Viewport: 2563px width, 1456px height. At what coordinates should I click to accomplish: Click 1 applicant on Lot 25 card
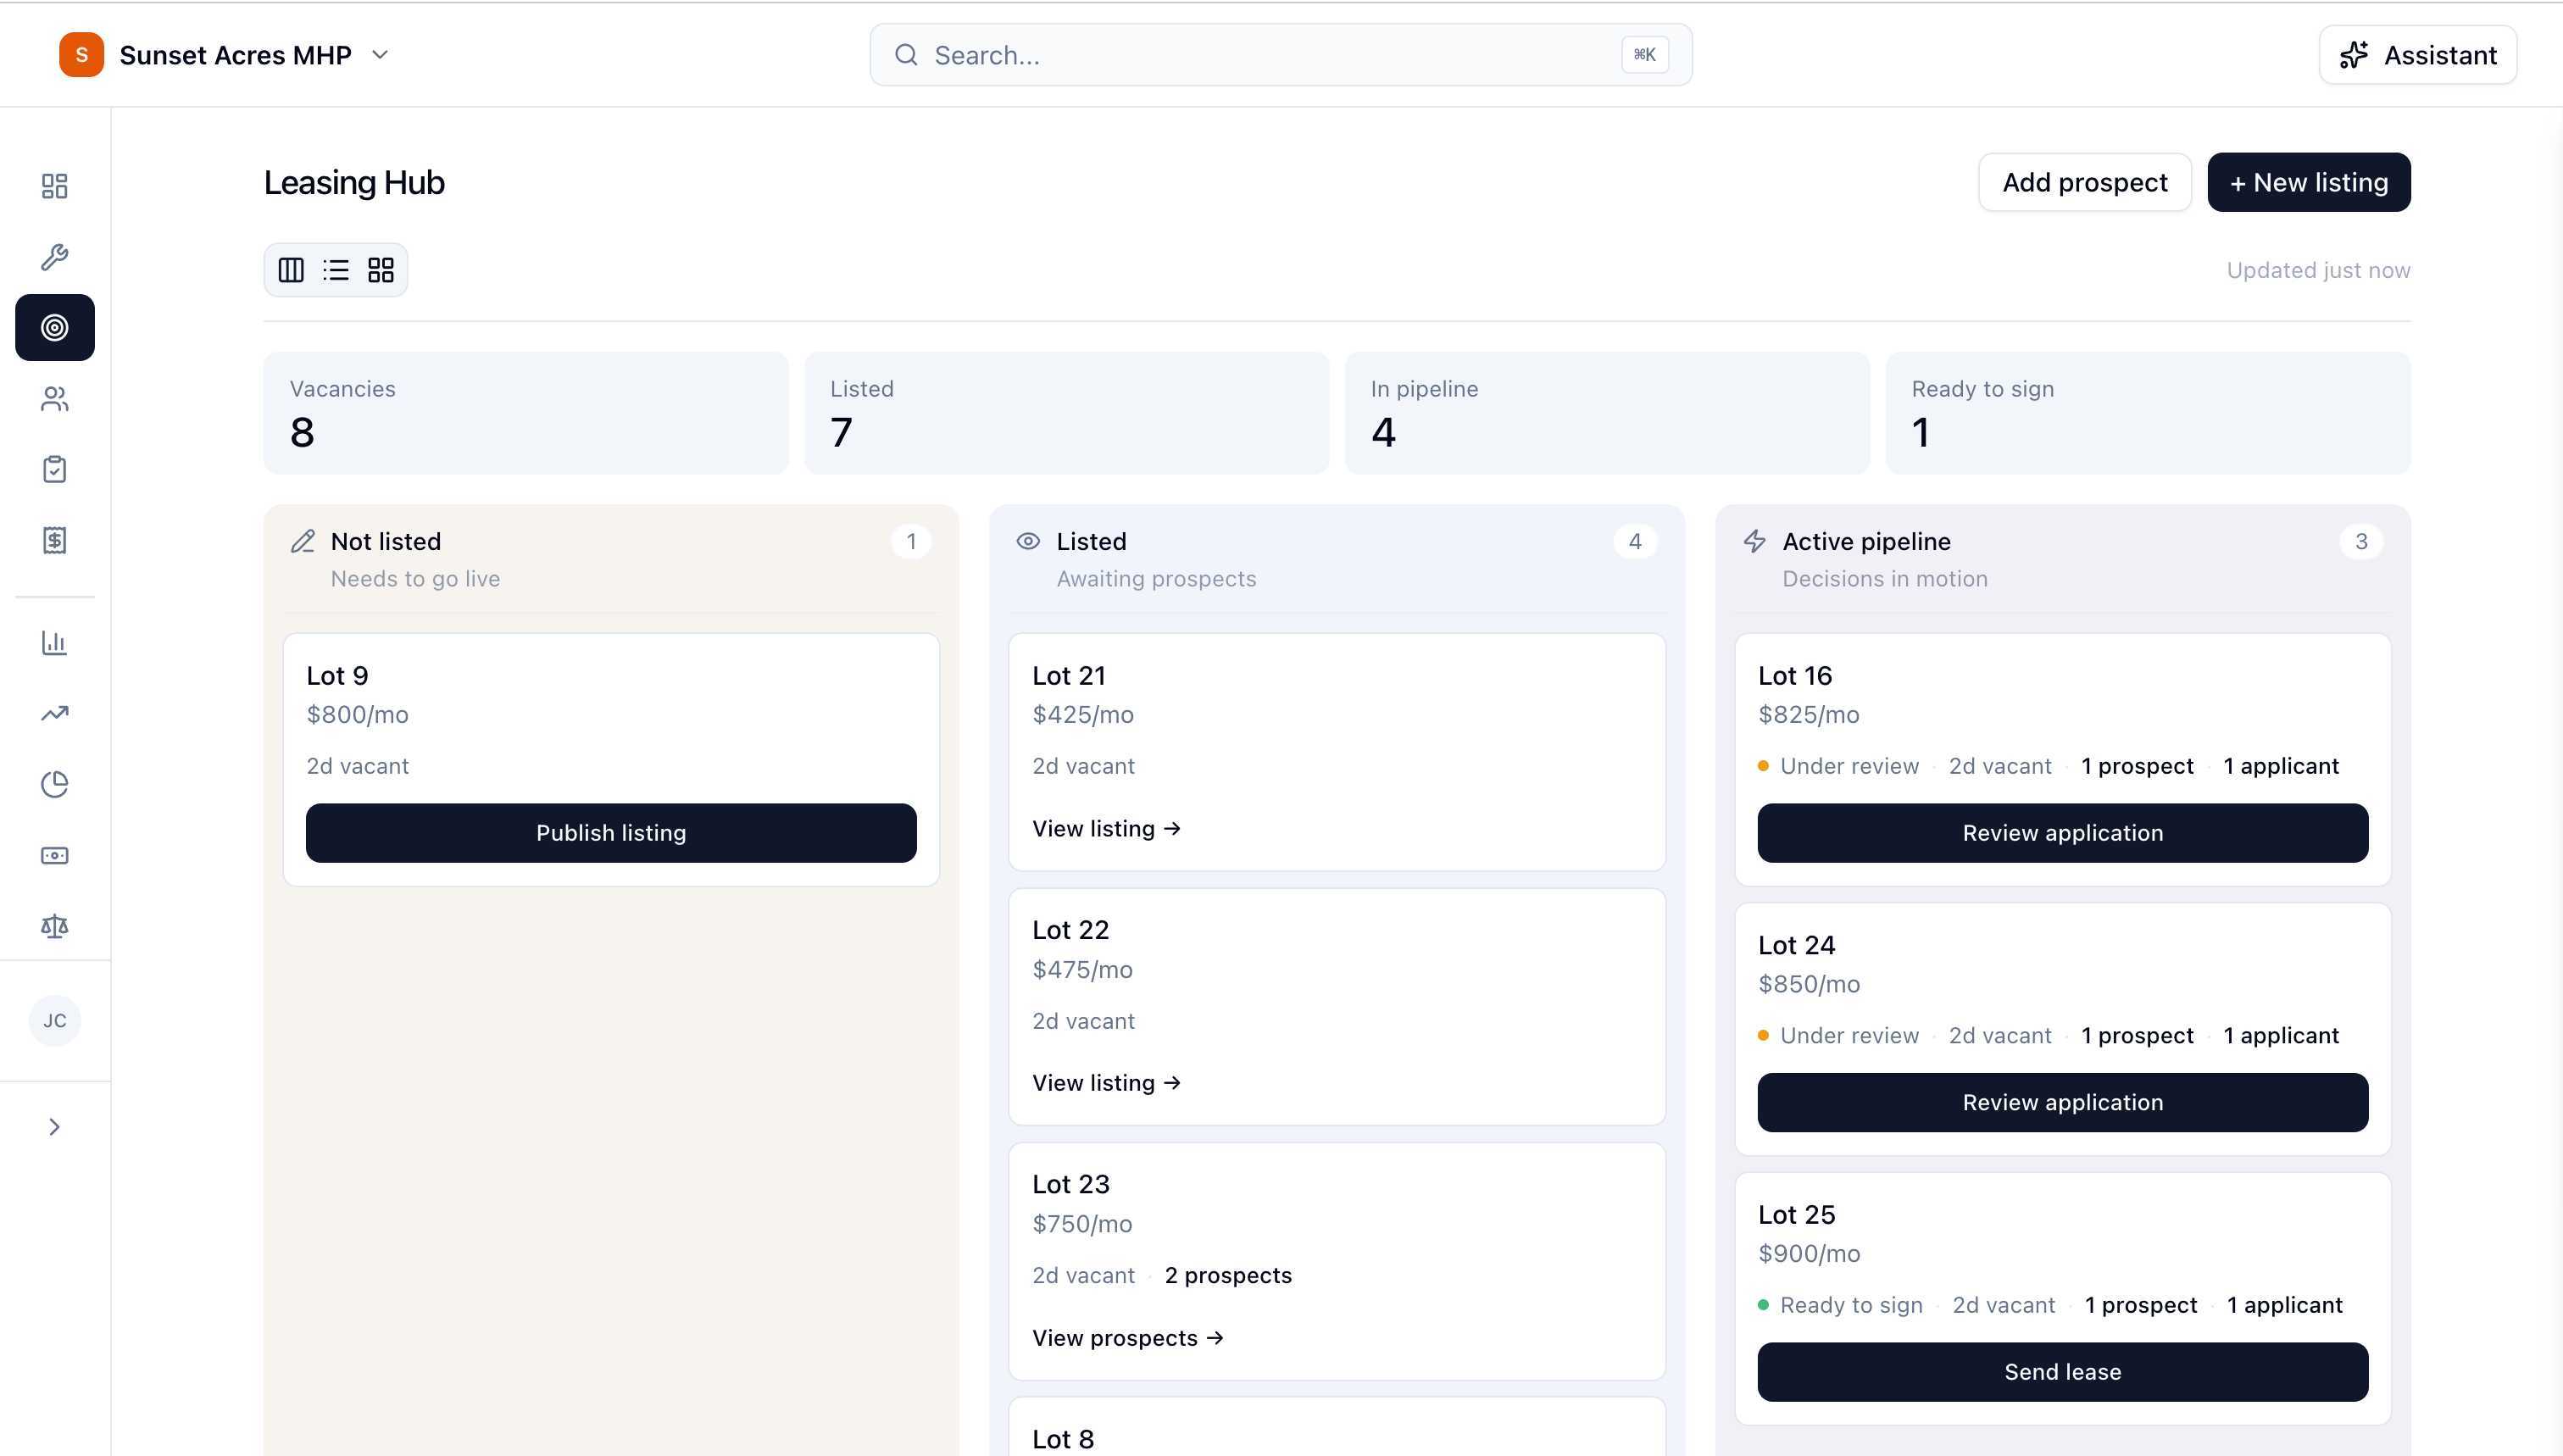click(x=2284, y=1305)
